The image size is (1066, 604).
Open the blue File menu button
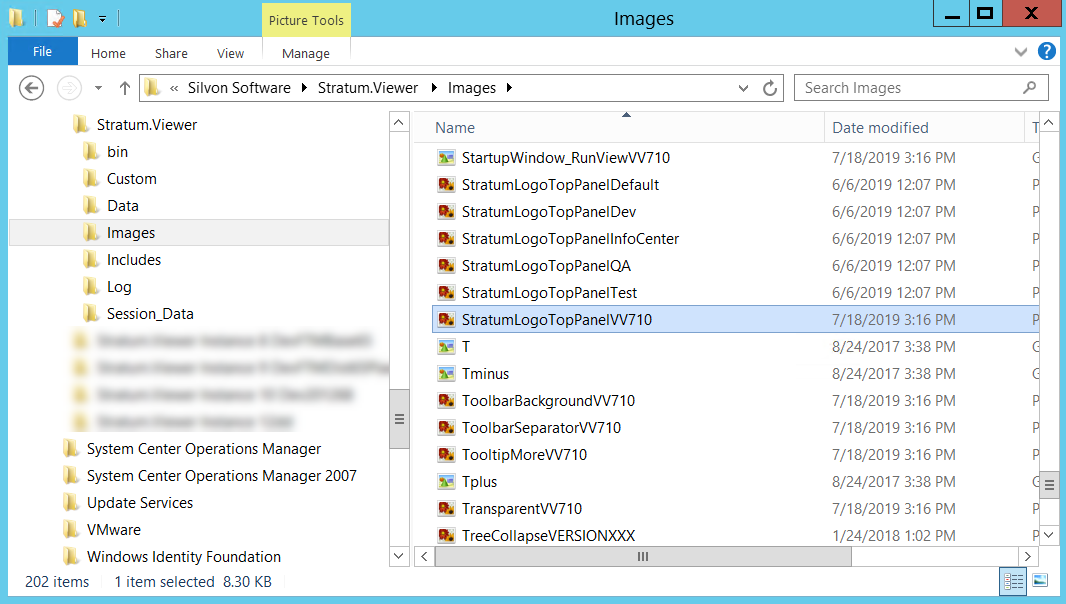pyautogui.click(x=42, y=51)
